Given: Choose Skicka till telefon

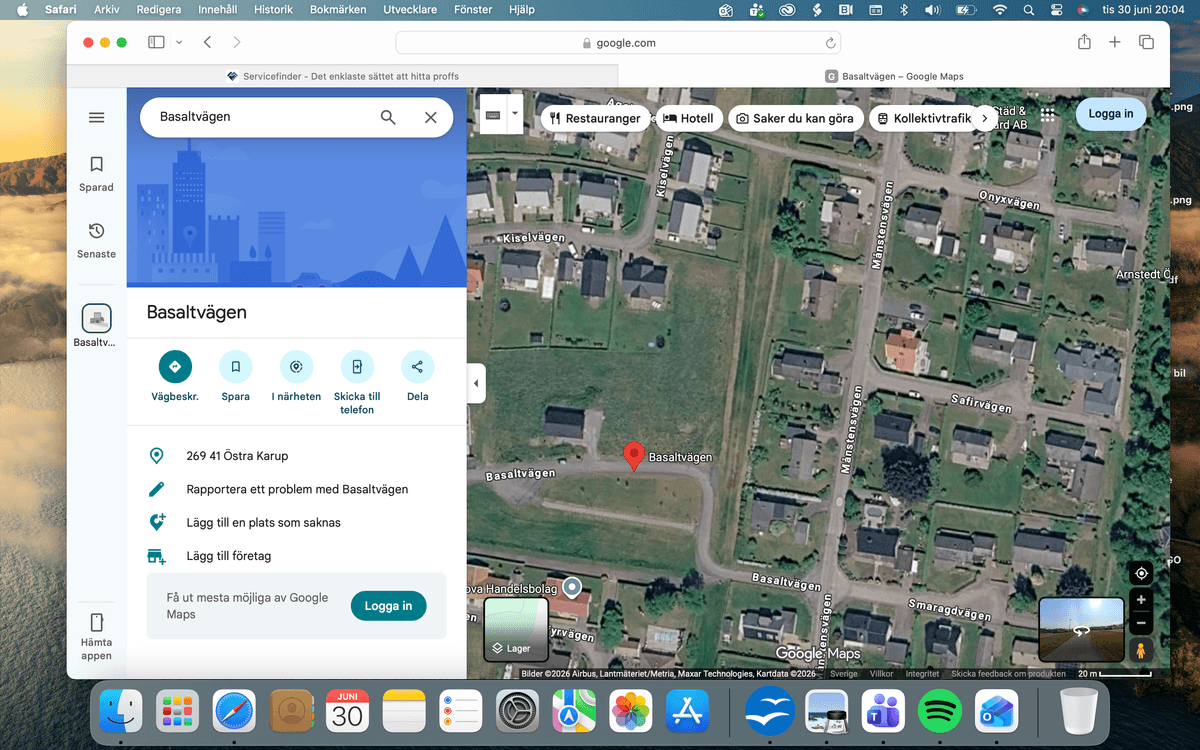Looking at the screenshot, I should coord(357,382).
